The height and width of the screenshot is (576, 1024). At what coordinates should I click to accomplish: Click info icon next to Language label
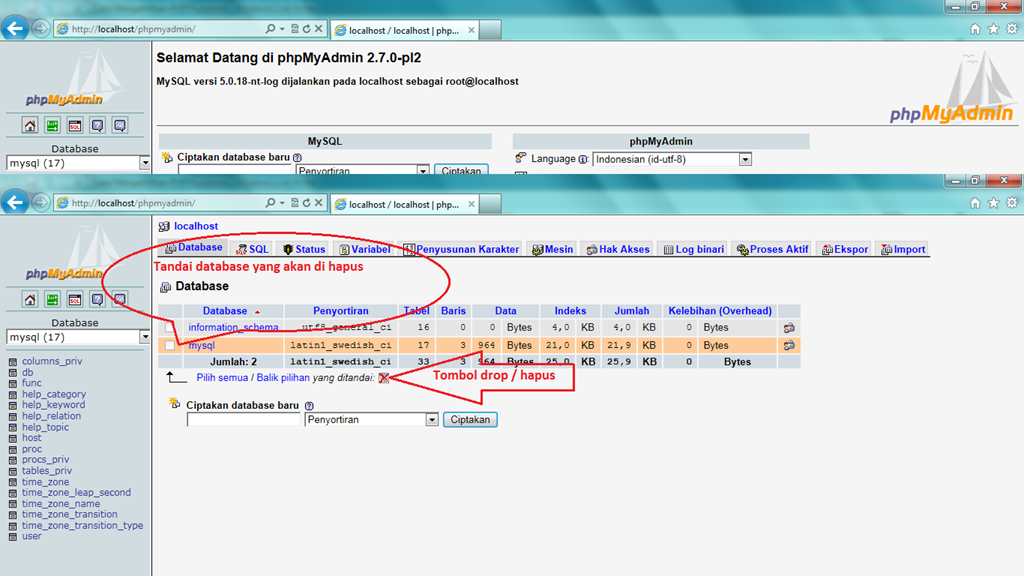point(583,159)
